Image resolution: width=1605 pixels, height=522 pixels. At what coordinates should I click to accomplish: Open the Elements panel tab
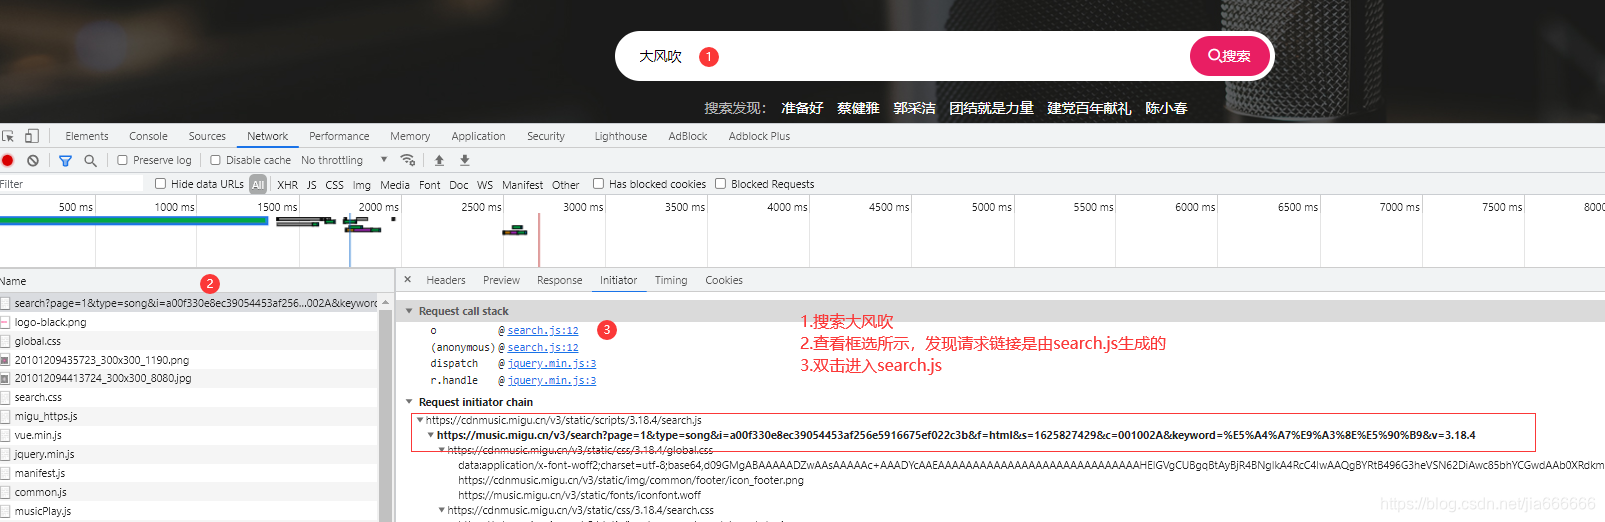tap(87, 136)
